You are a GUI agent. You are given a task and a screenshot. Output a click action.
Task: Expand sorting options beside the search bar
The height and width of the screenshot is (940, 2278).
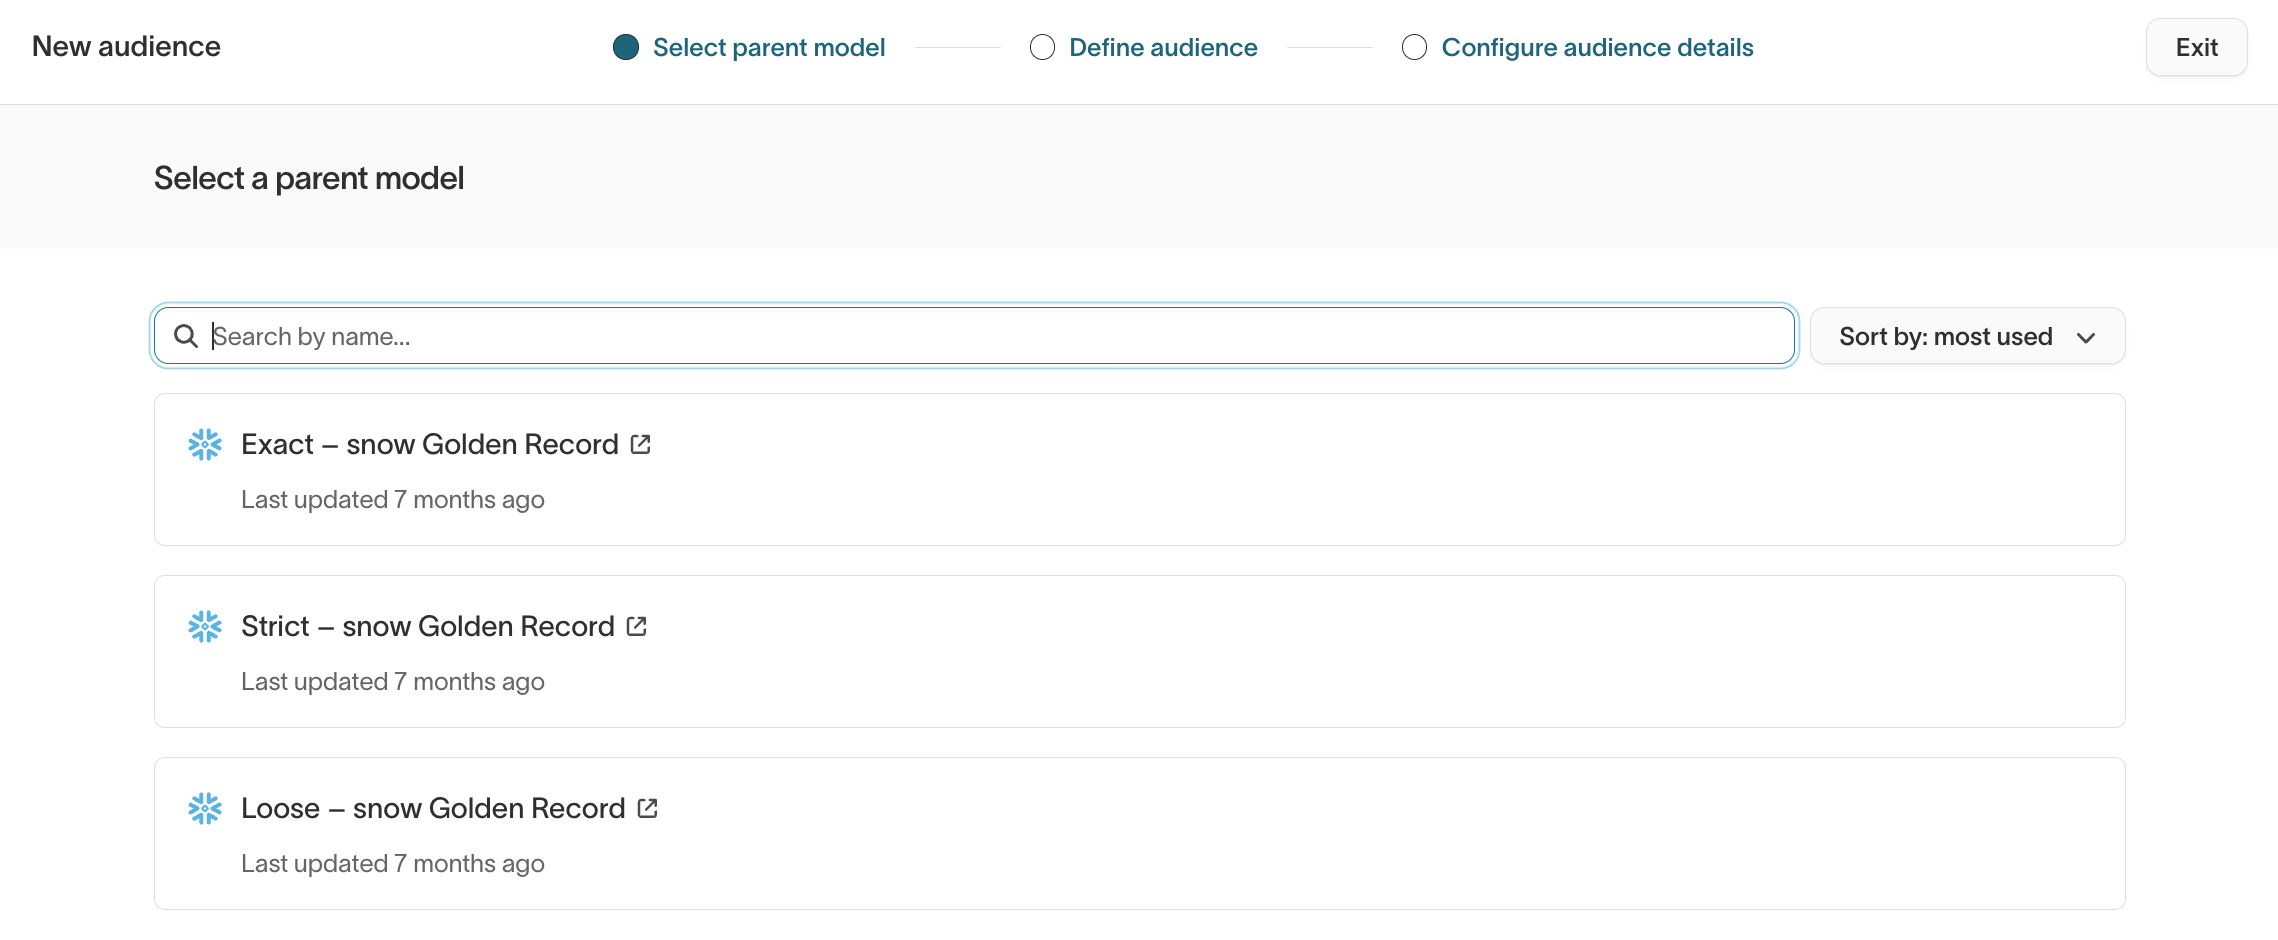point(1966,336)
